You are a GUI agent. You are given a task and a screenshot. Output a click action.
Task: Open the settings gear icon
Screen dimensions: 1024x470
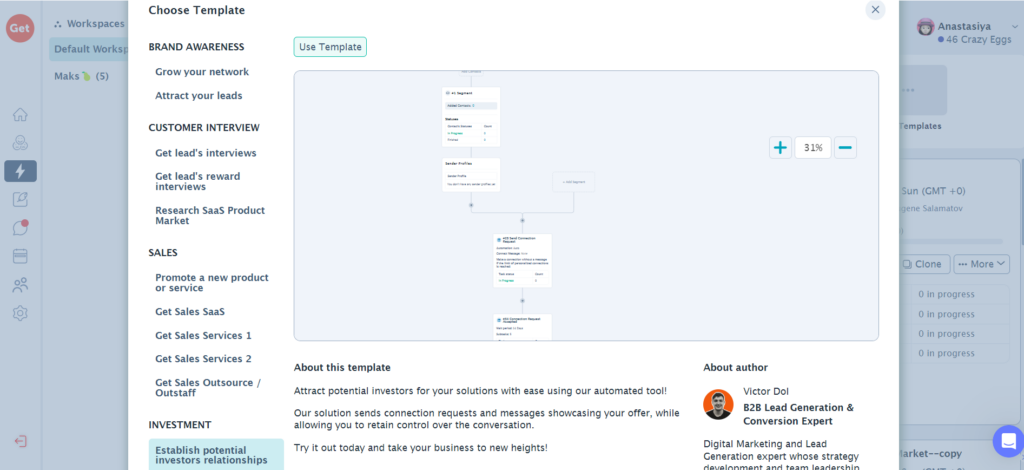click(x=20, y=313)
